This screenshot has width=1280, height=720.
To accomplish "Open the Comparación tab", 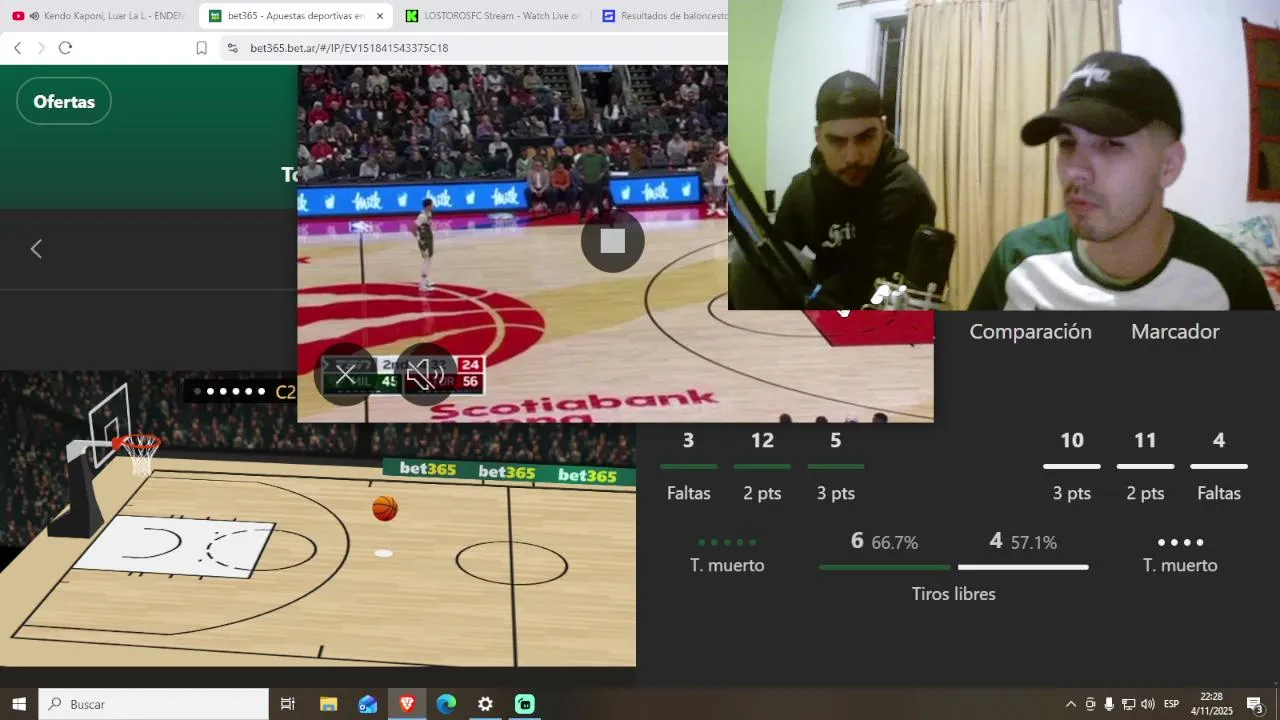I will 1030,332.
